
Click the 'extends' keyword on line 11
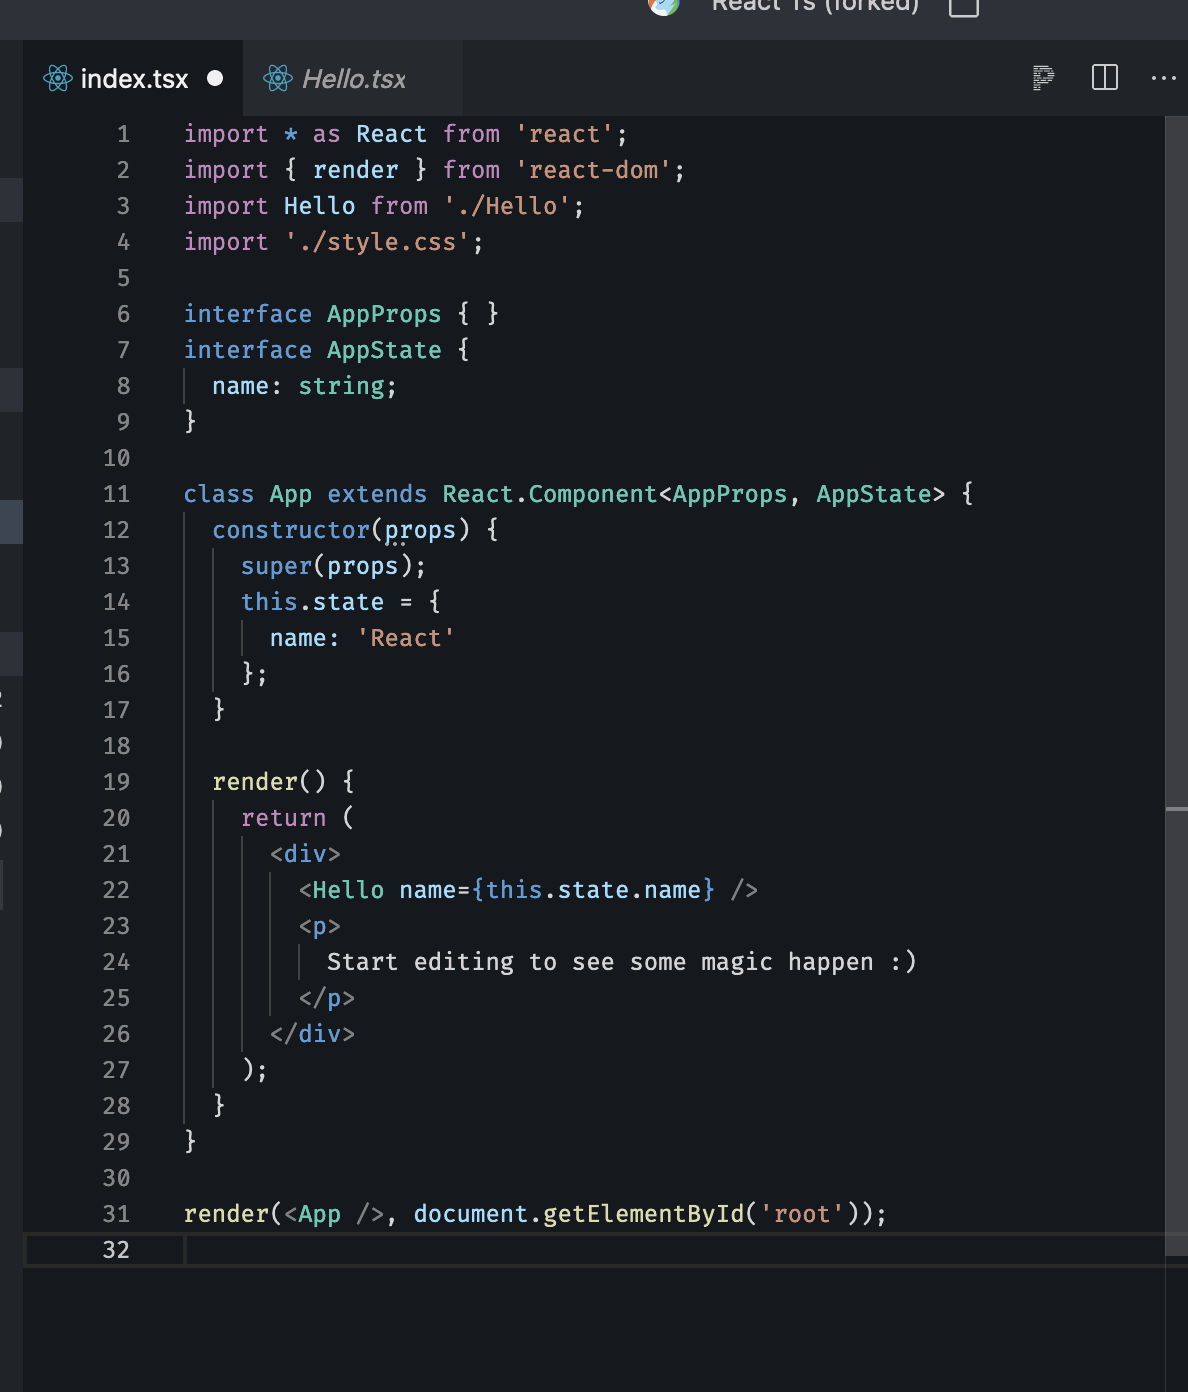tap(377, 494)
